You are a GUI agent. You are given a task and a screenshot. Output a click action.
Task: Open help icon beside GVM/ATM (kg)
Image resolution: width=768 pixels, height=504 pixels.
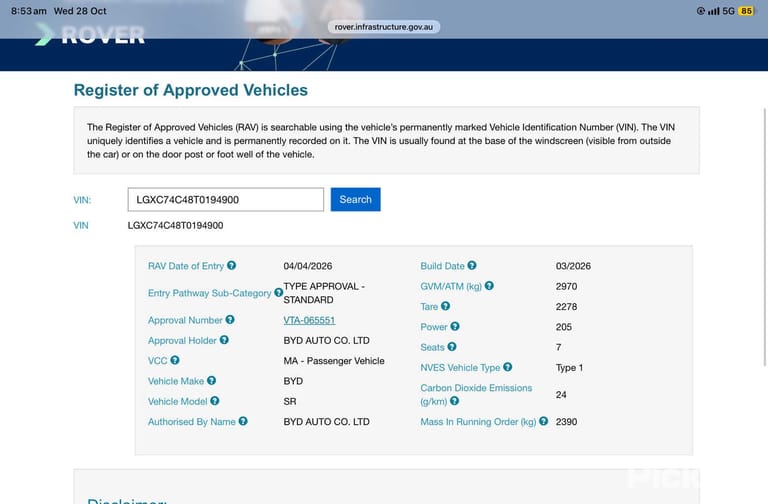489,286
